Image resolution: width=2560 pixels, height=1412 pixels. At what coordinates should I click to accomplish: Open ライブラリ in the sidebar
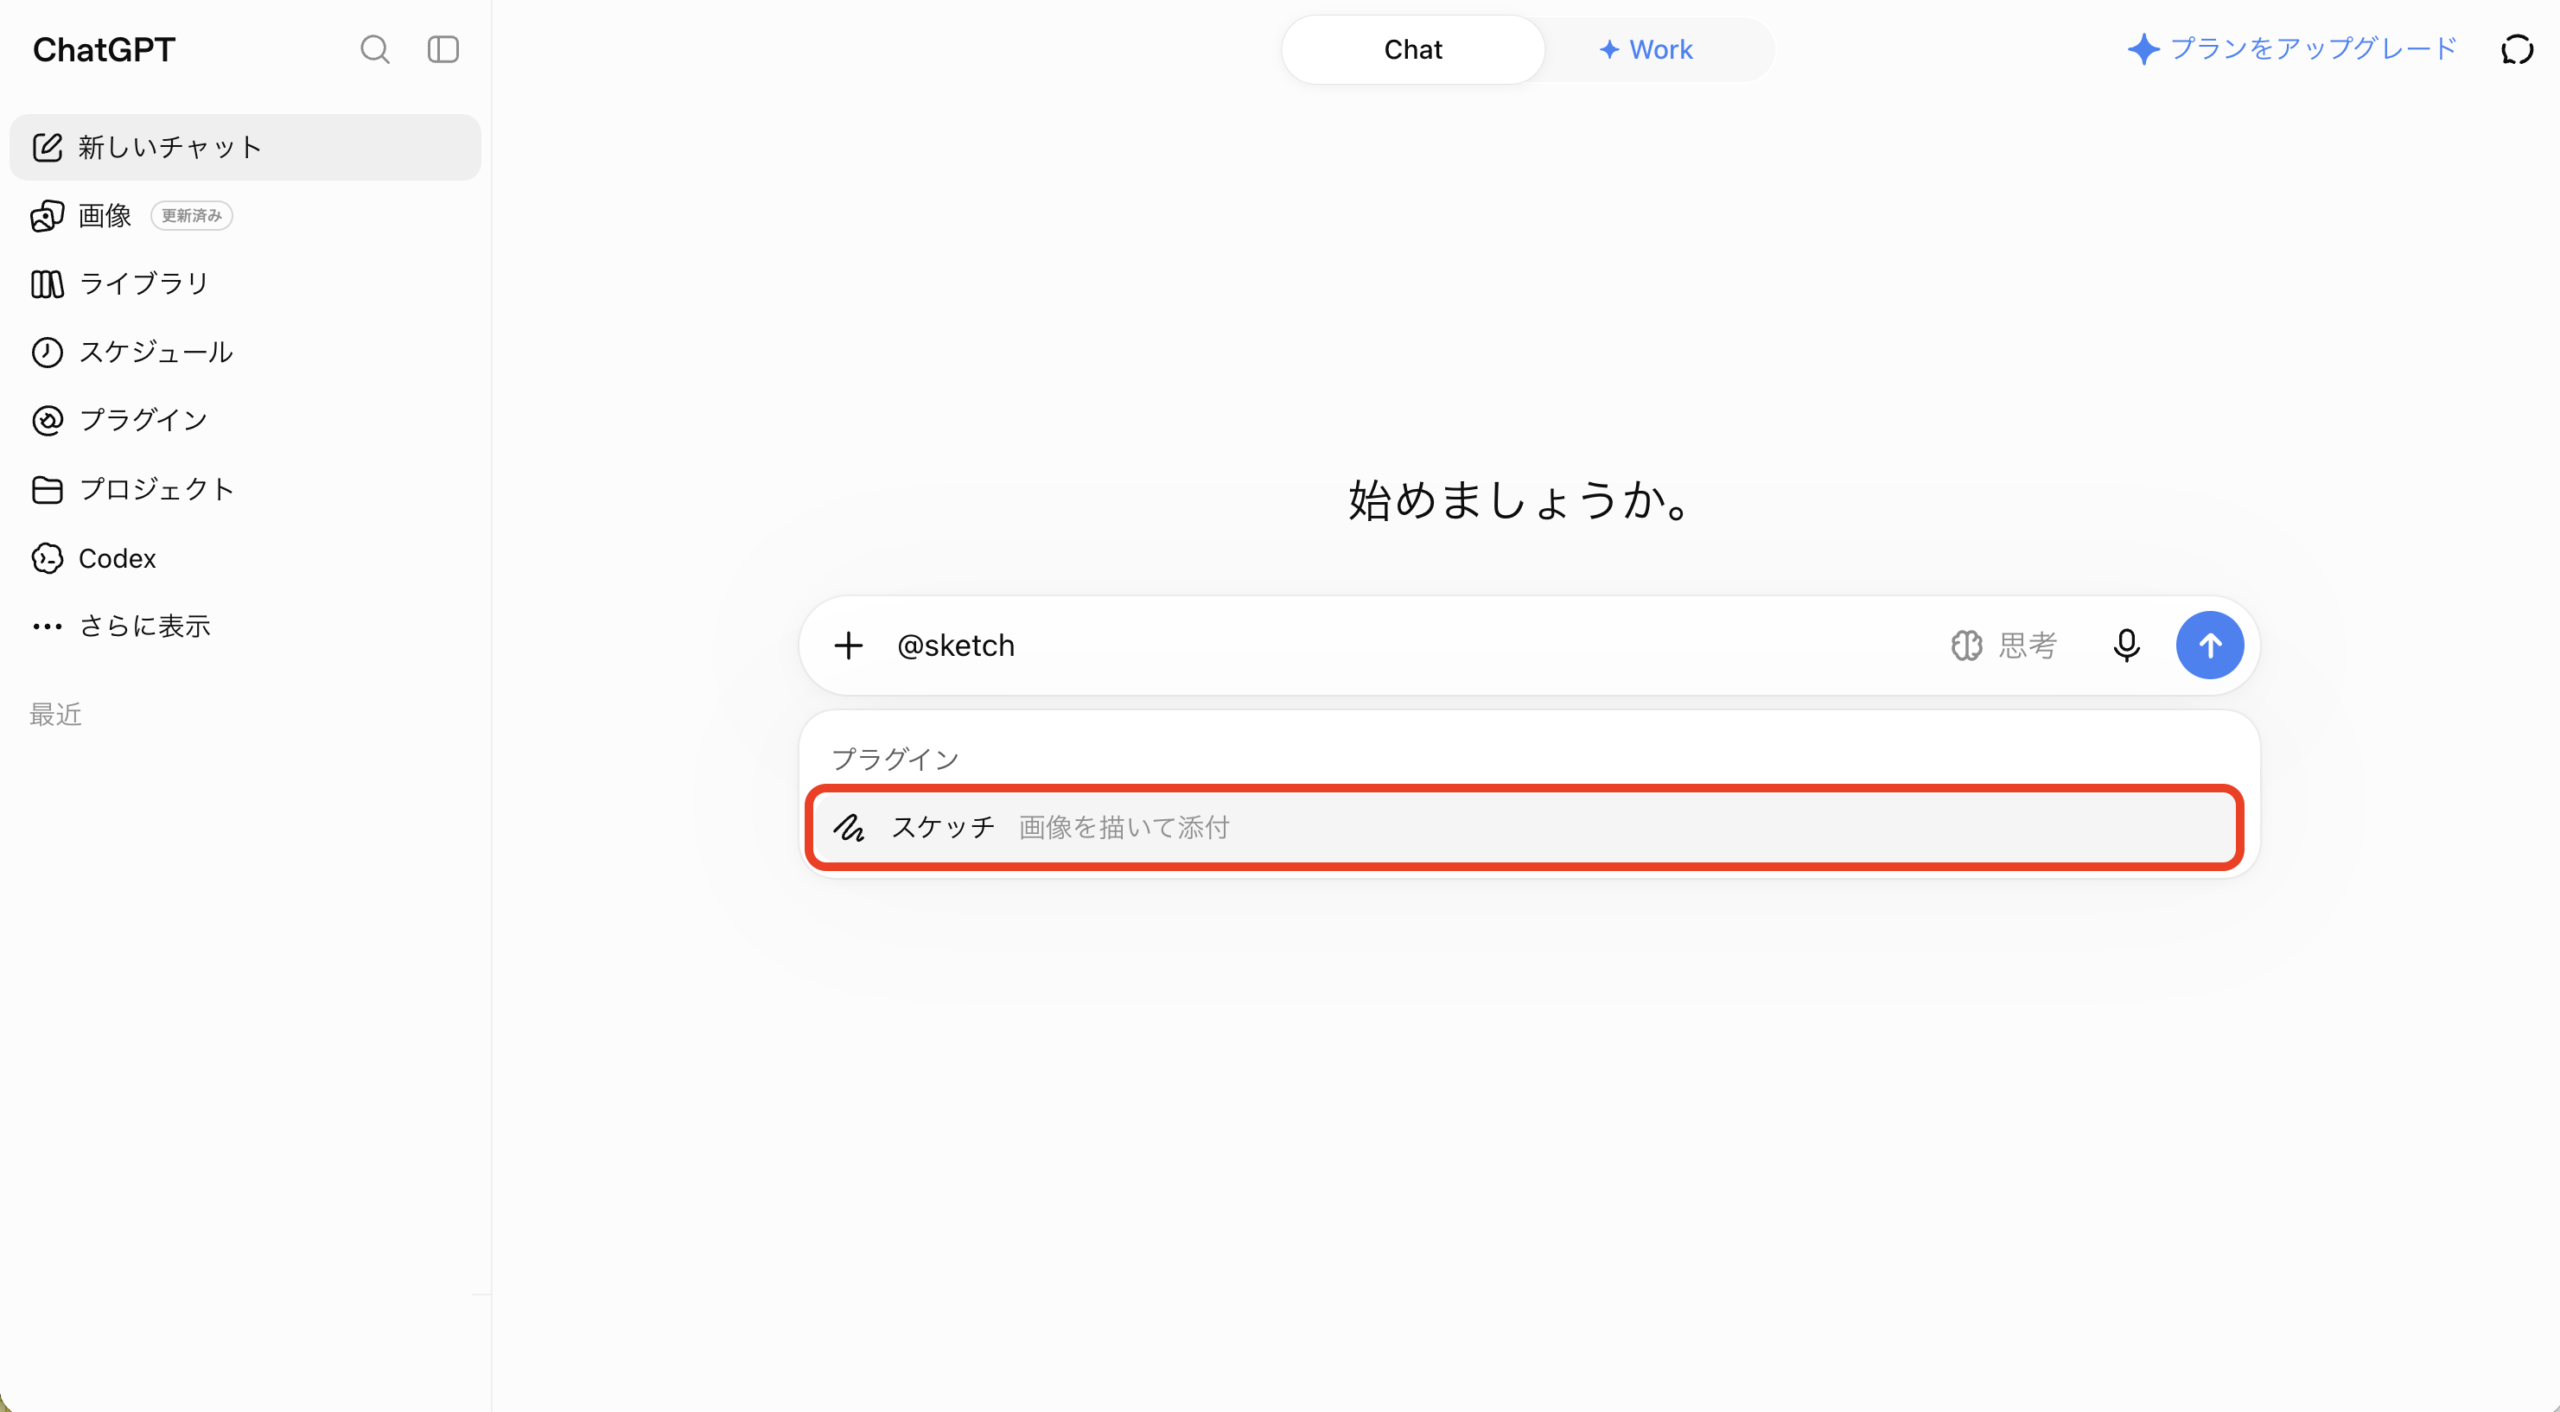click(x=245, y=284)
